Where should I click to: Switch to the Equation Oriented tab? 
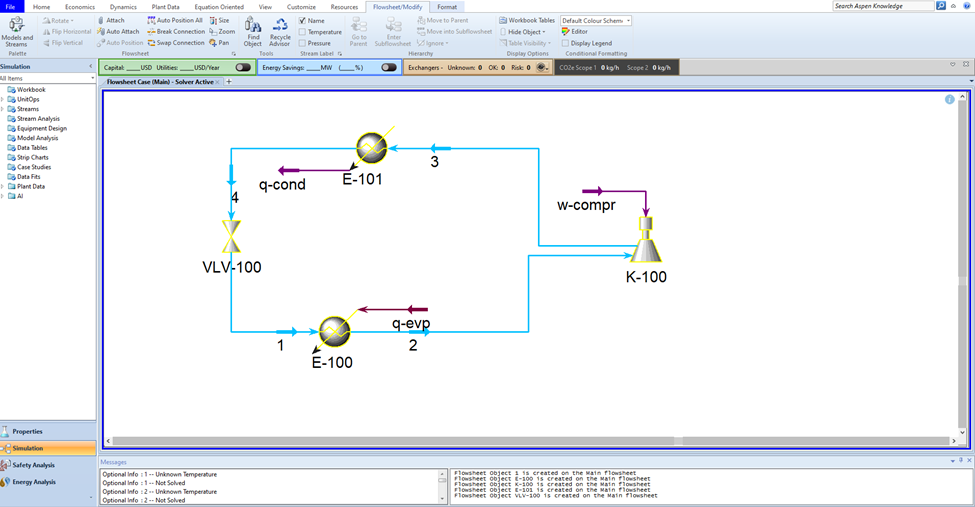click(219, 7)
